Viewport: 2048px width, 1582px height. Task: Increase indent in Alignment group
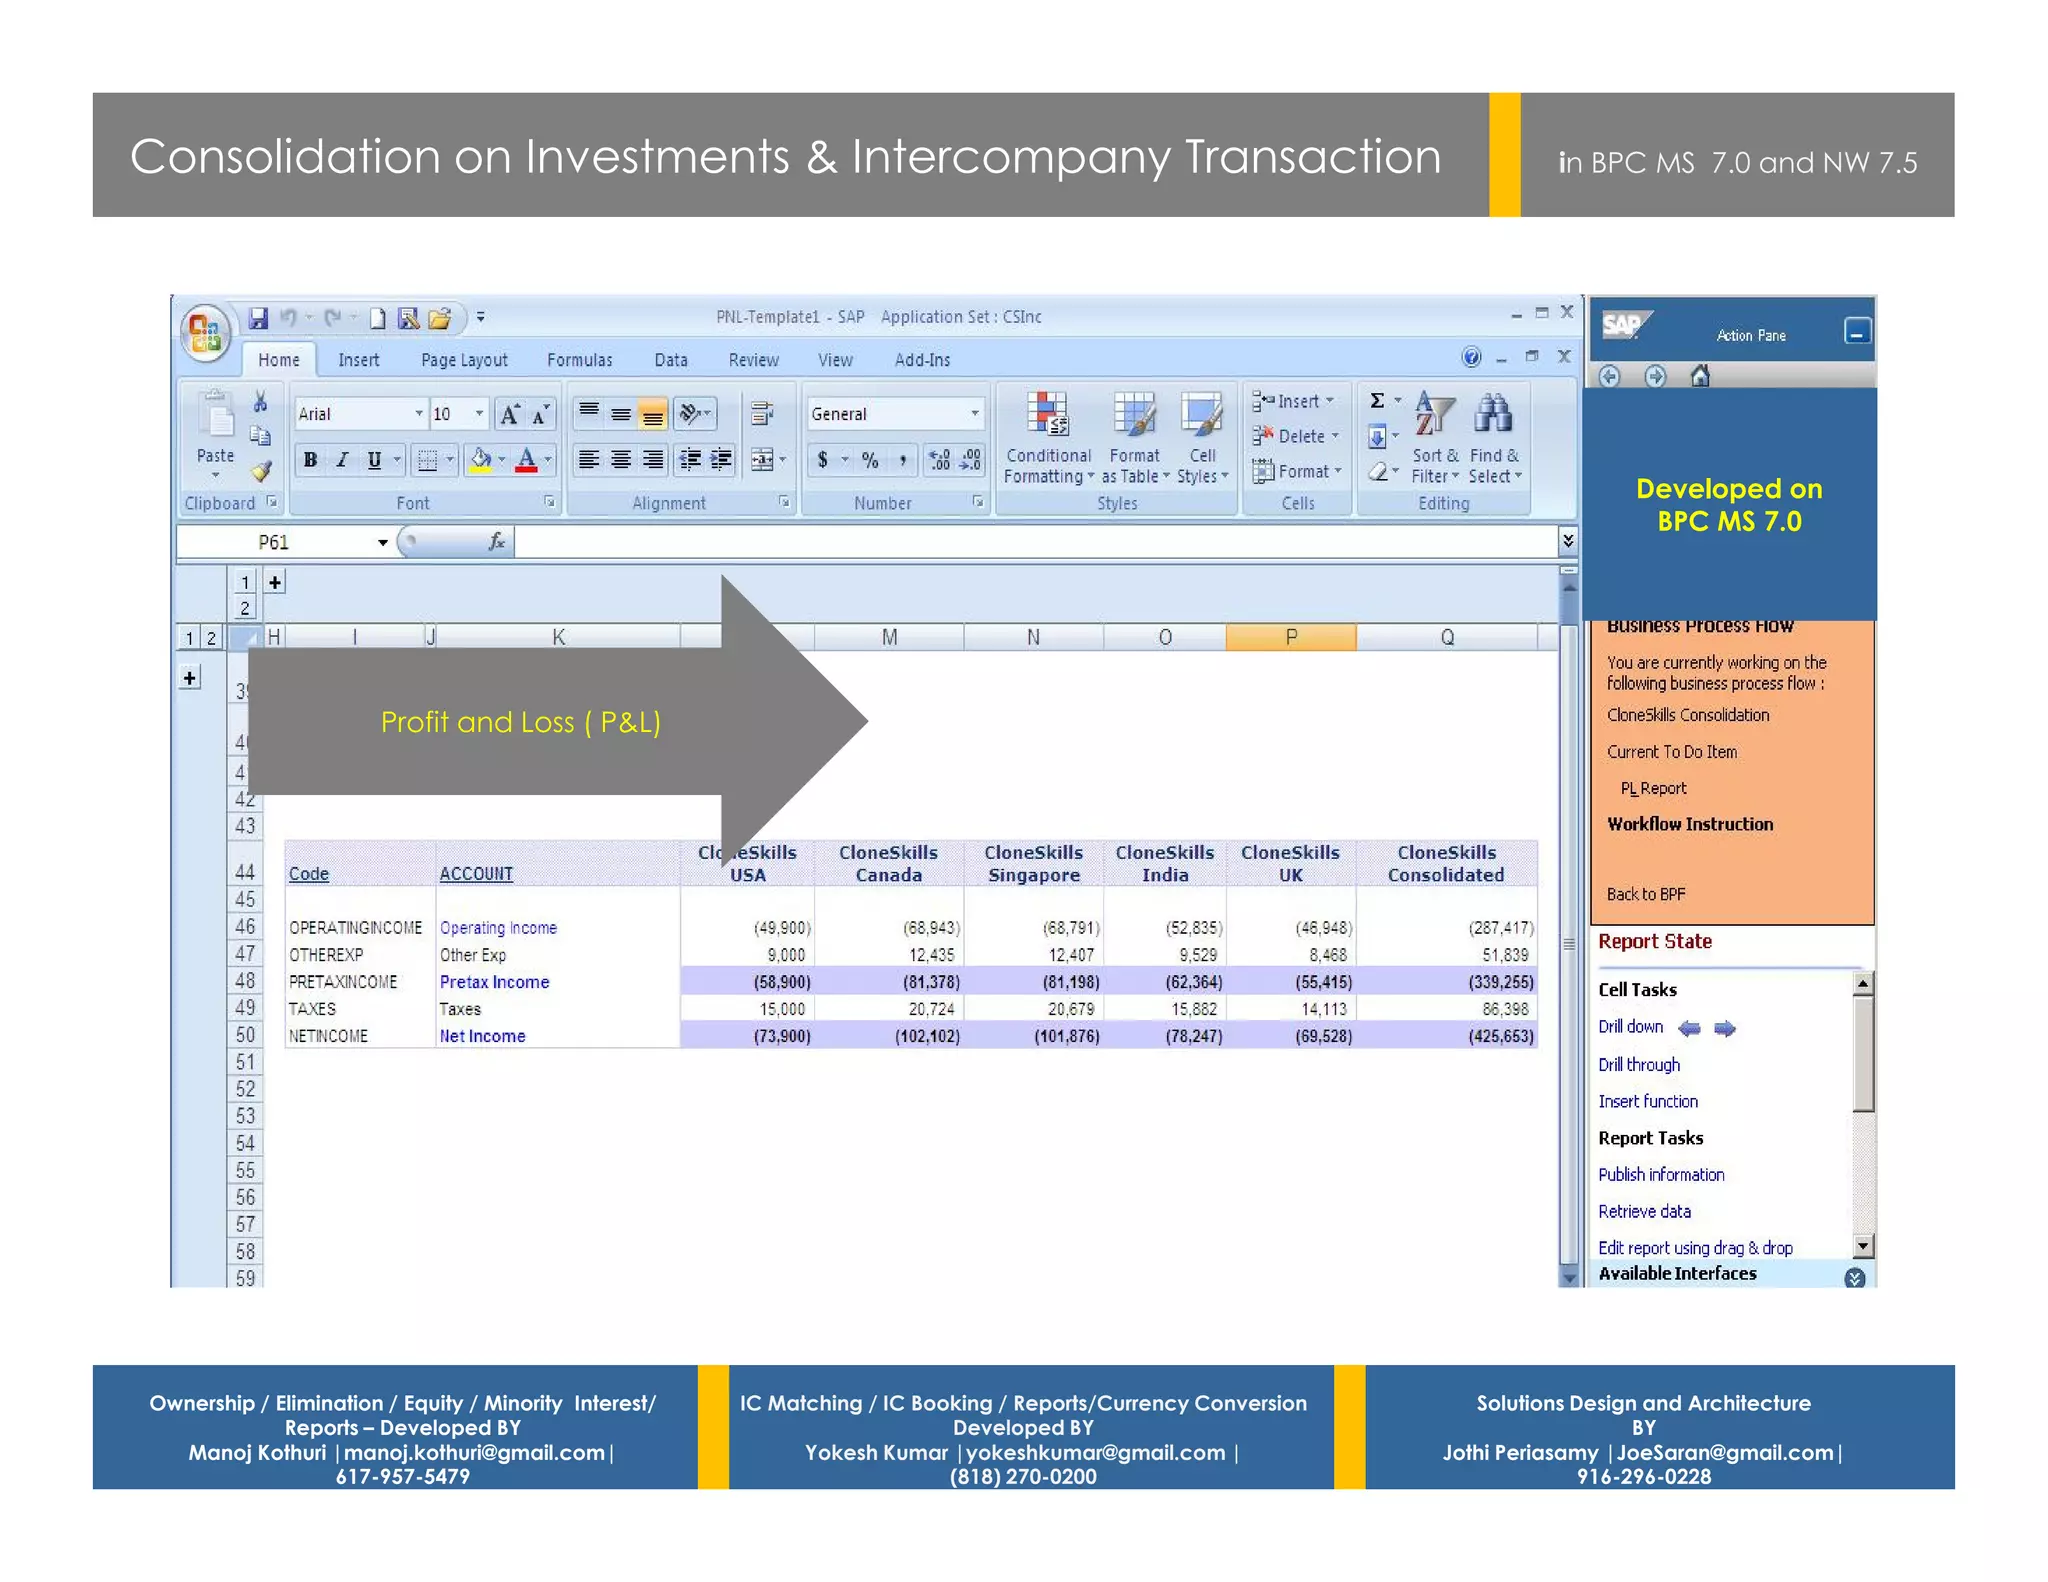[721, 460]
